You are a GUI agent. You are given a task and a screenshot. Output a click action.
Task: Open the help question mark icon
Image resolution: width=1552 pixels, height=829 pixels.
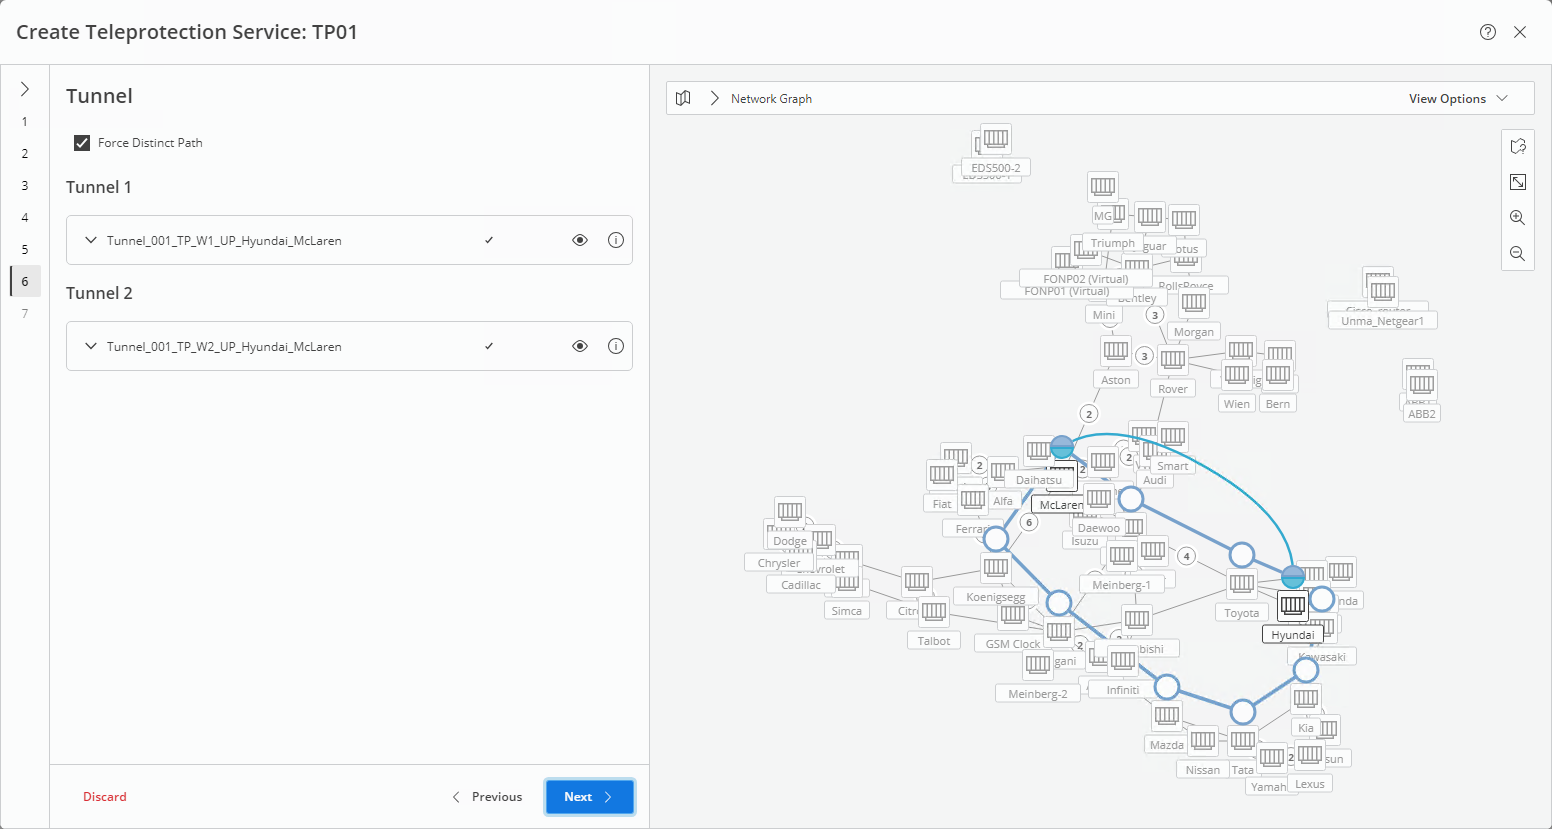pyautogui.click(x=1488, y=32)
